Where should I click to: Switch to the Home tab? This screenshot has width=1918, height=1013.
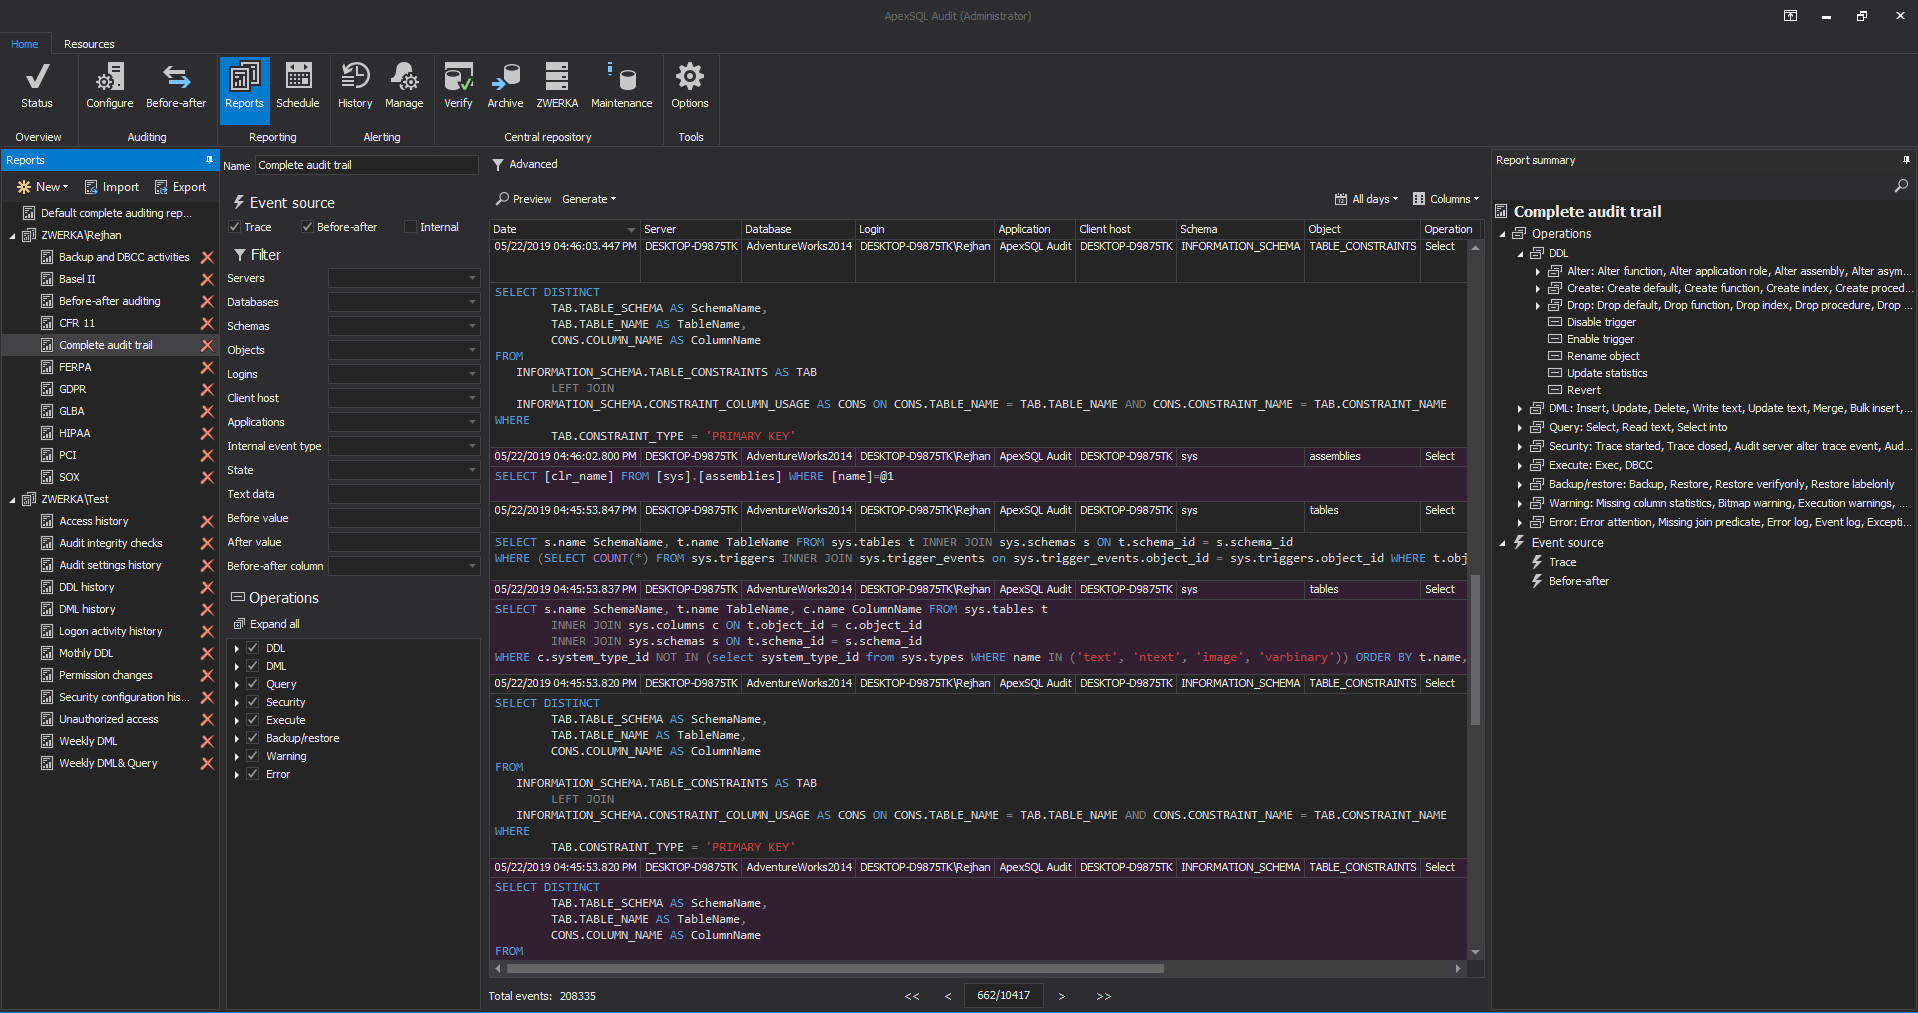tap(25, 44)
